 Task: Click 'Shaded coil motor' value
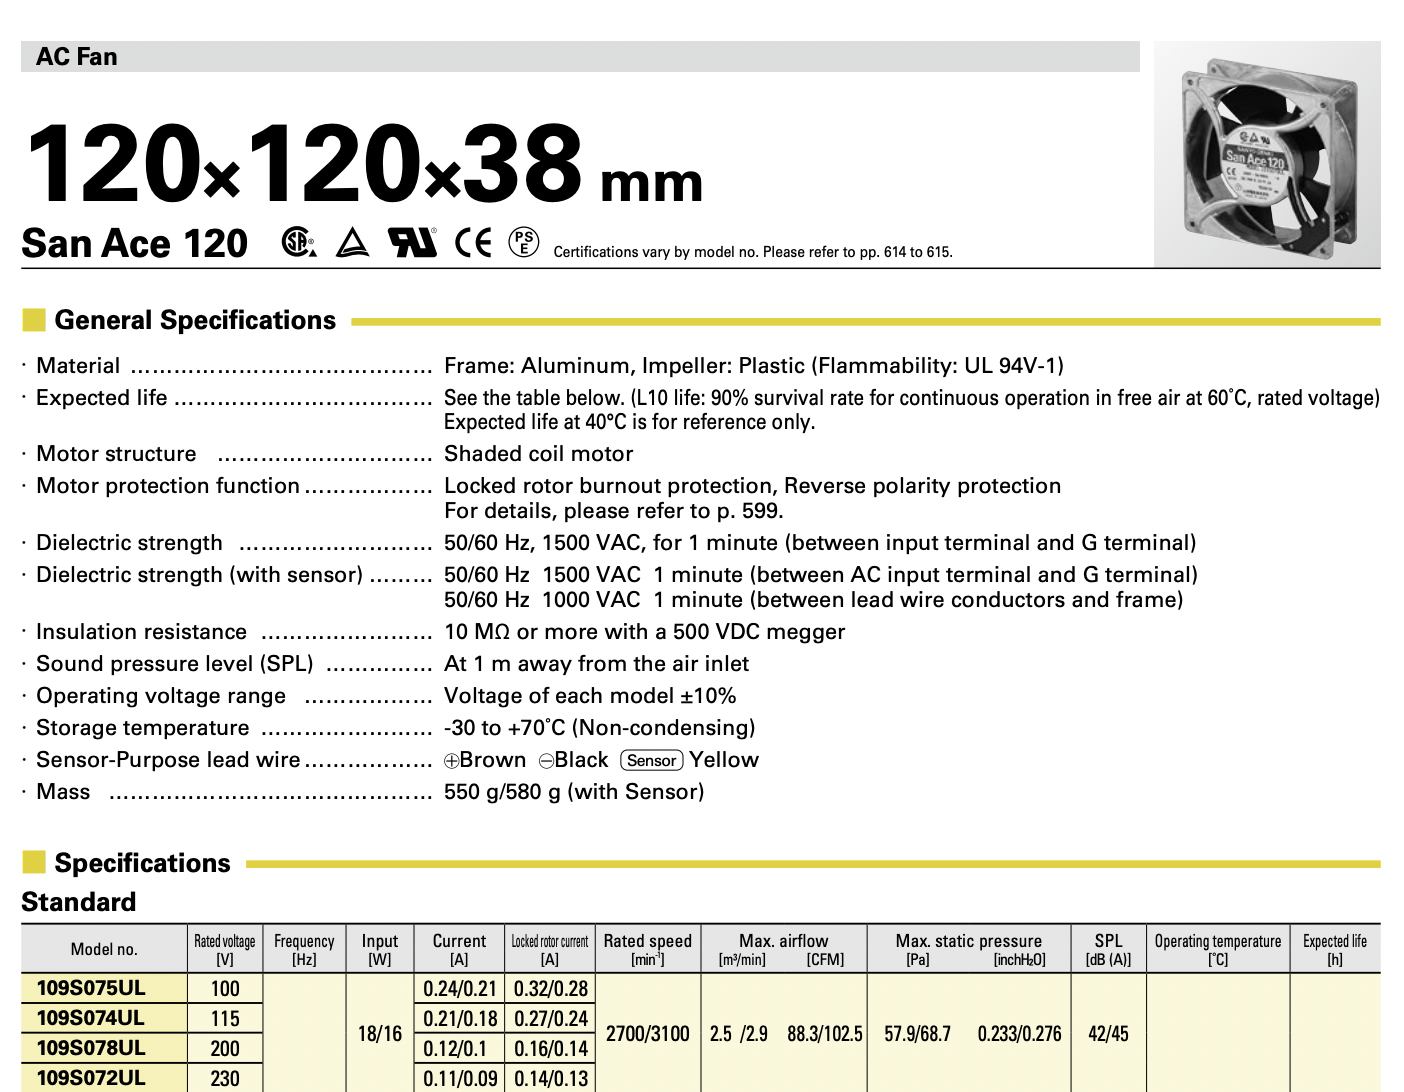[x=538, y=454]
